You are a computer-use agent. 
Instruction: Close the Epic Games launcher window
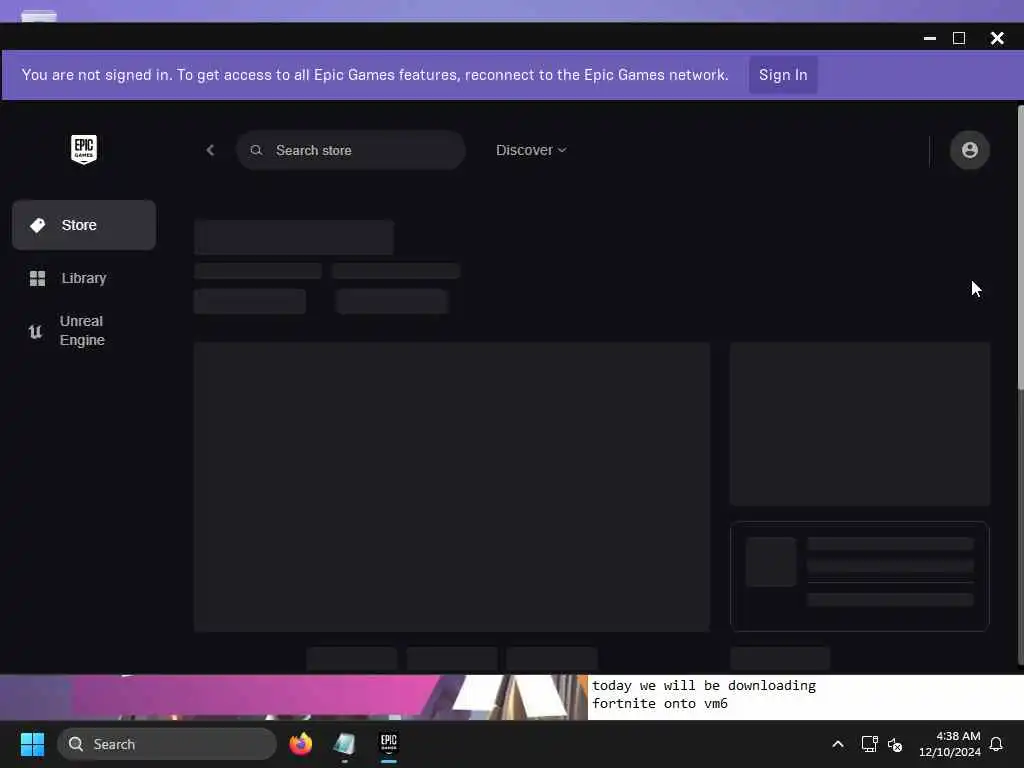tap(997, 39)
